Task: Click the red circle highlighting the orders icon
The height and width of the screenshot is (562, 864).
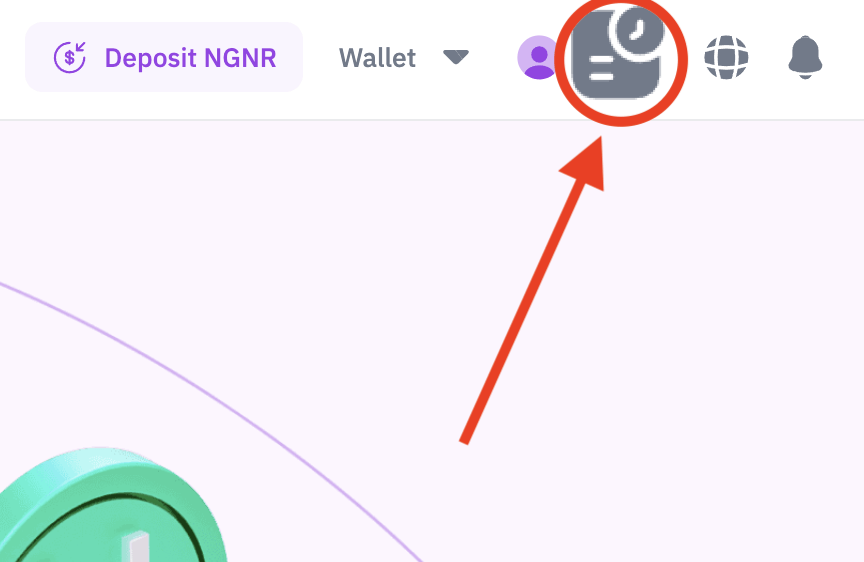Action: pyautogui.click(x=620, y=60)
